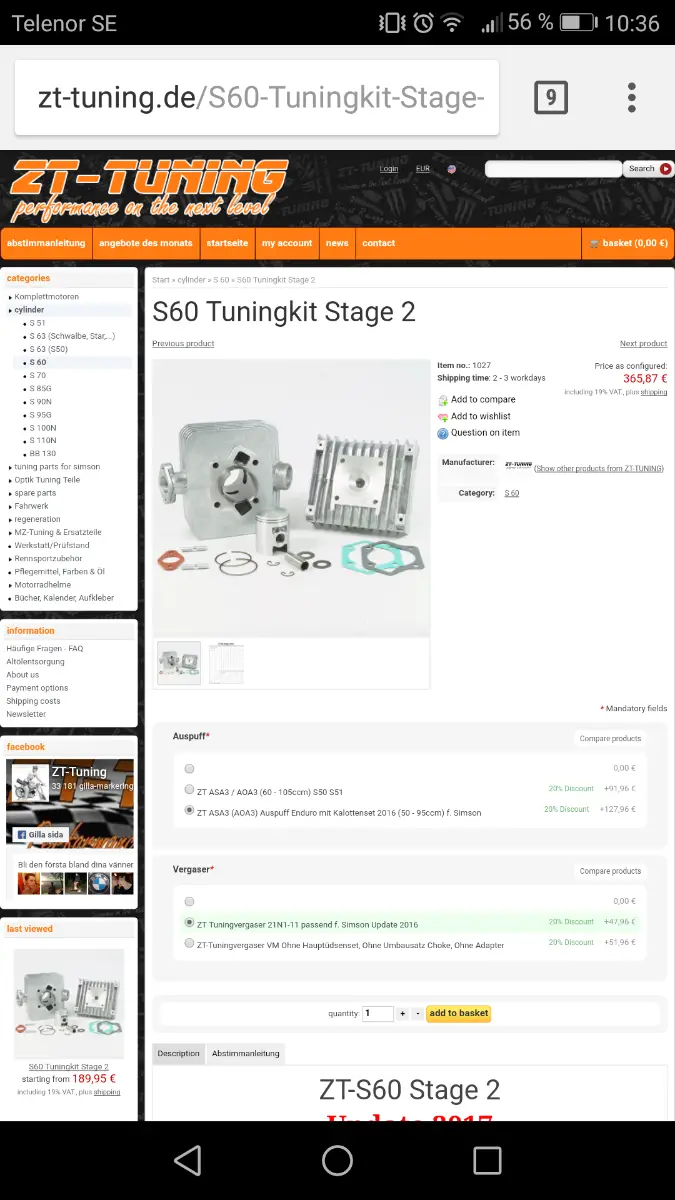675x1200 pixels.
Task: Click the Add to compare icon
Action: tap(443, 400)
